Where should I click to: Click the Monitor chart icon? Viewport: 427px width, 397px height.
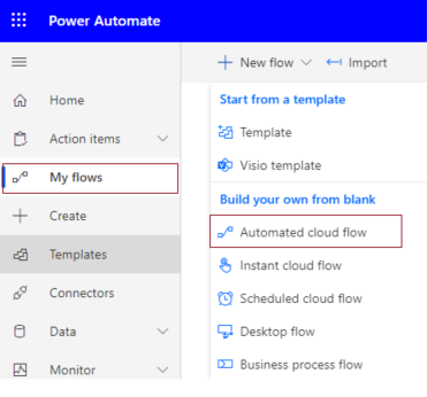(20, 370)
